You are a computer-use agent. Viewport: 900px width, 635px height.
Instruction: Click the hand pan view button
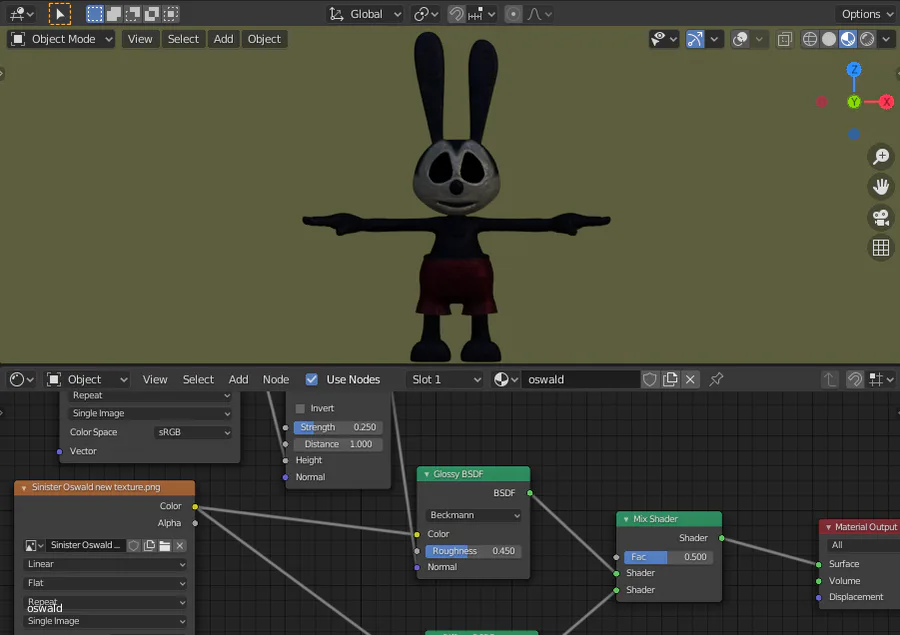[881, 187]
